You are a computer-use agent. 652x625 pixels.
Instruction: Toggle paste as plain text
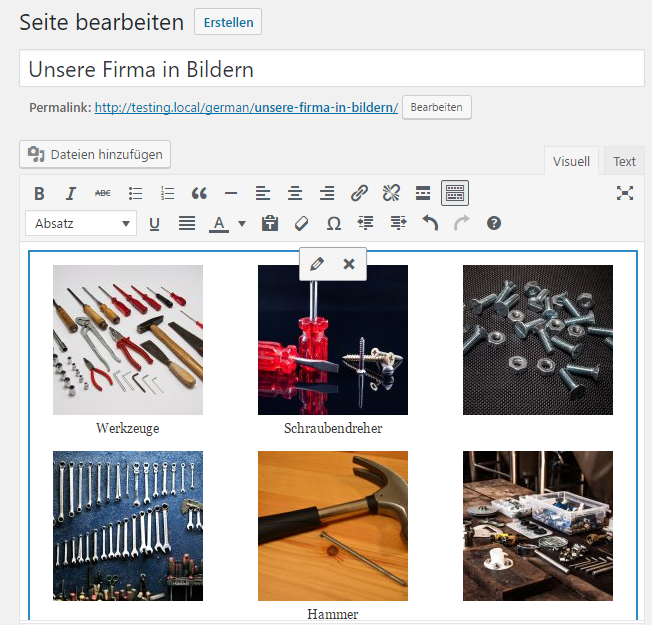(x=270, y=224)
